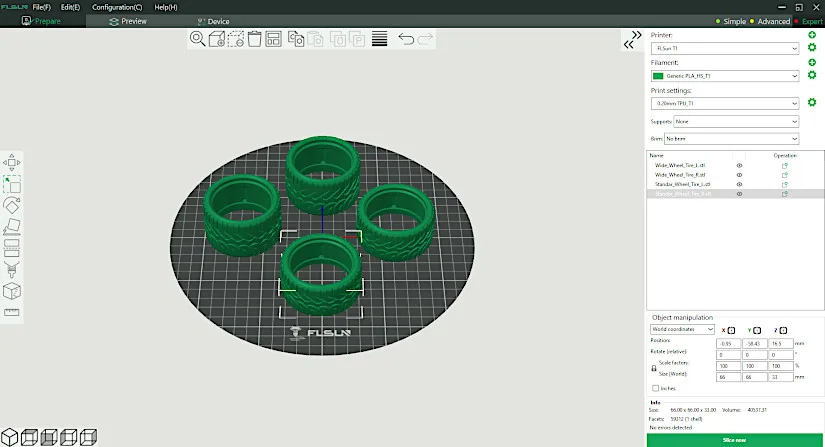Select the Place on face tool
The image size is (825, 447).
point(12,227)
